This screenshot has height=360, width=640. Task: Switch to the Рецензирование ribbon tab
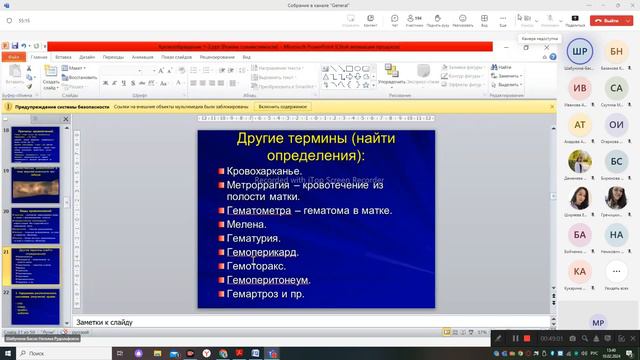(x=217, y=57)
